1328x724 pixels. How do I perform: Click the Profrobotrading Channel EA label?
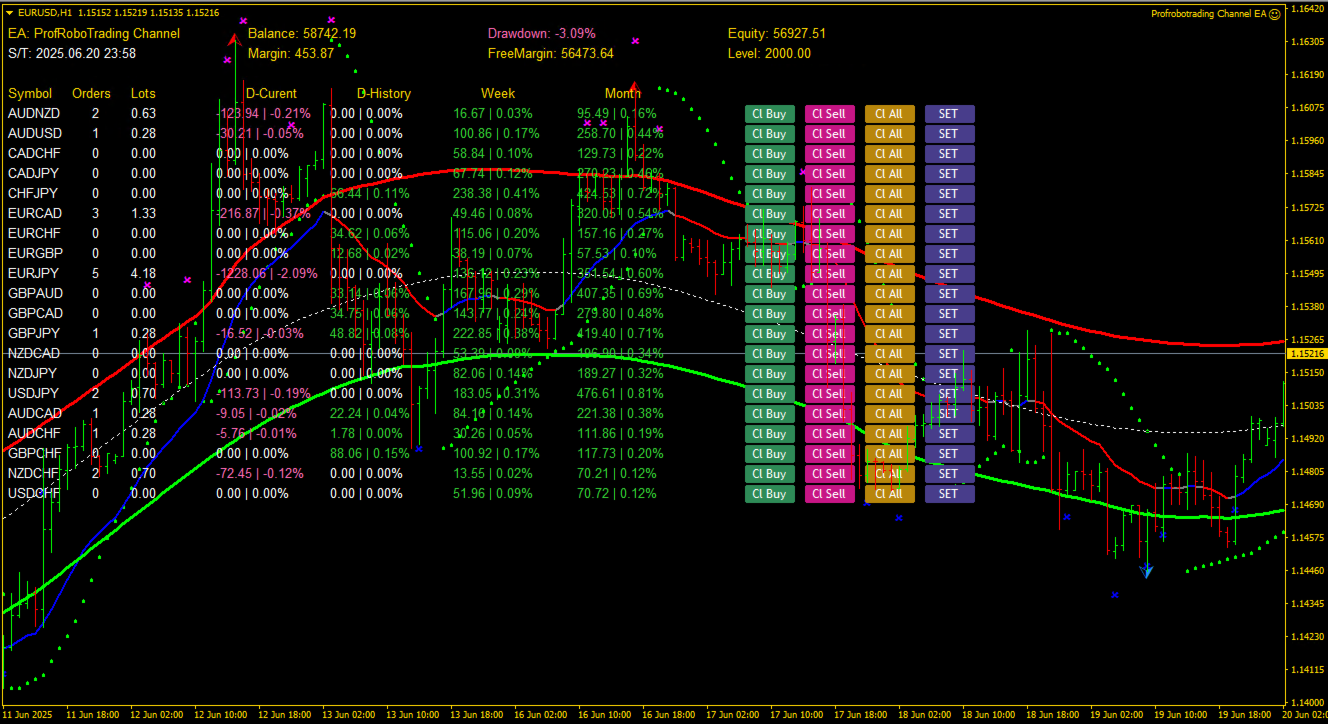click(x=1208, y=14)
